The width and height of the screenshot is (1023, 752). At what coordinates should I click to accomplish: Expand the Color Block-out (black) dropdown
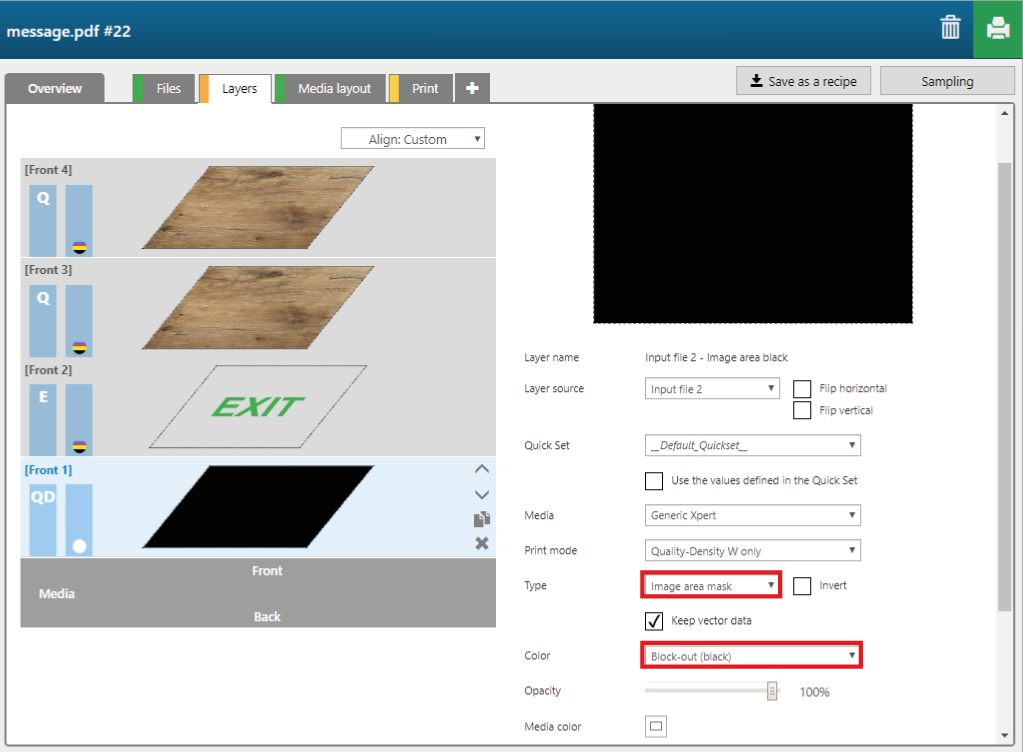click(752, 656)
